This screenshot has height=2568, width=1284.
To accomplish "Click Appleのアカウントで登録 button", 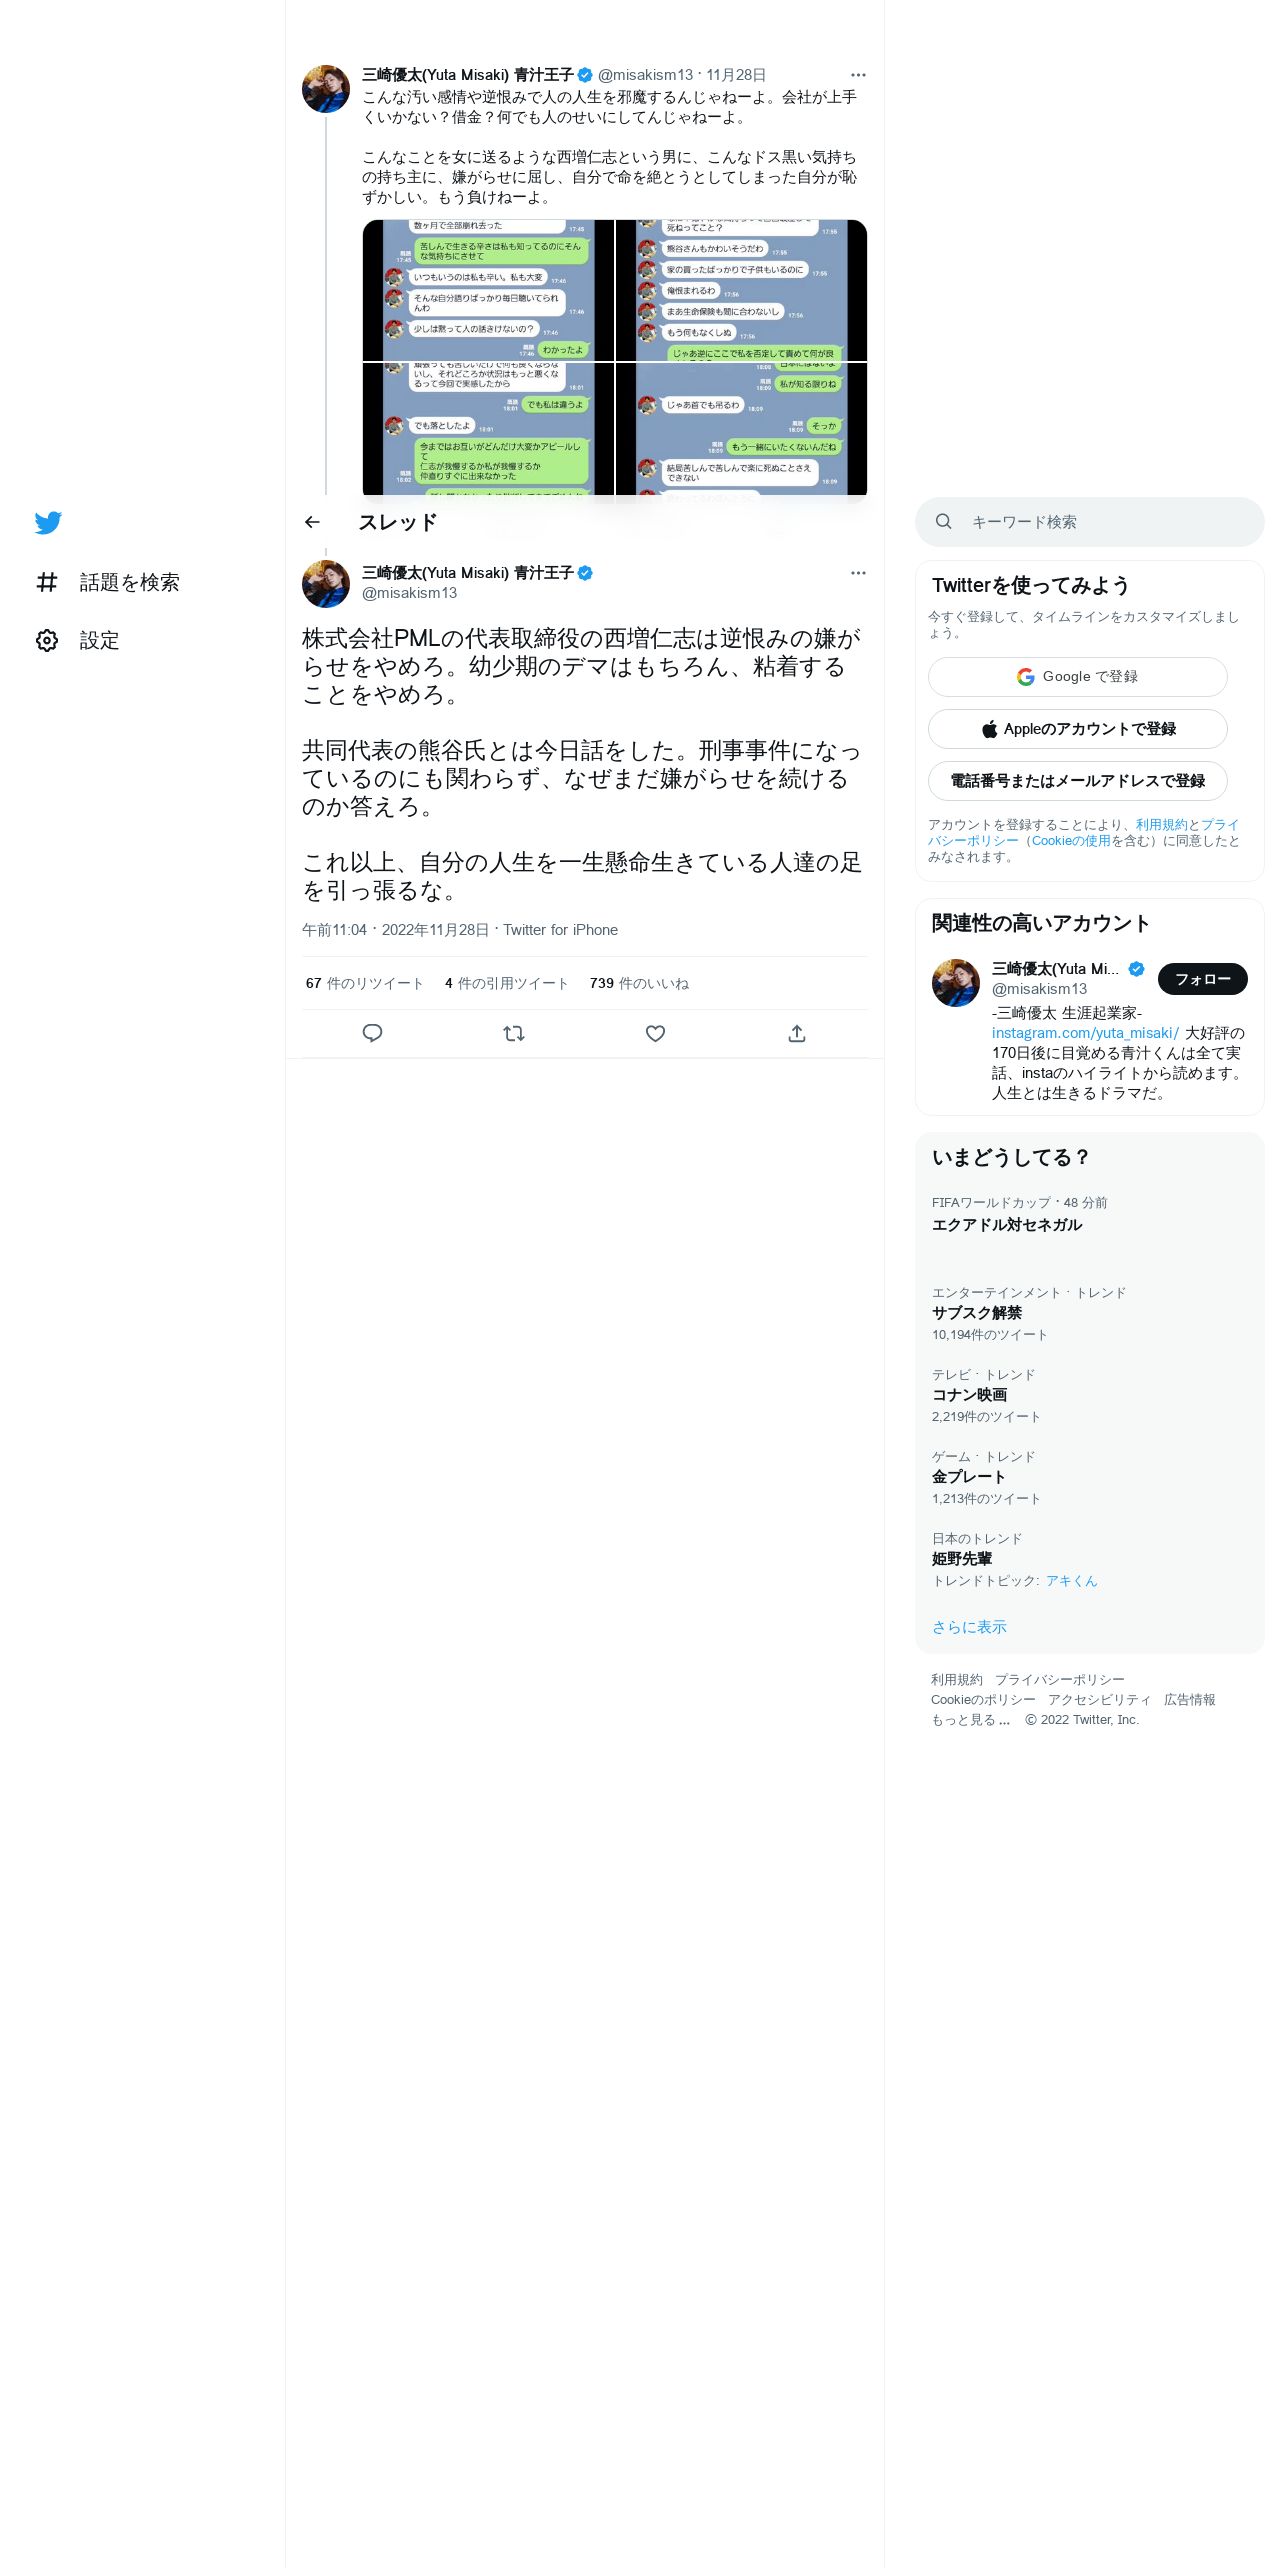I will pos(1078,729).
